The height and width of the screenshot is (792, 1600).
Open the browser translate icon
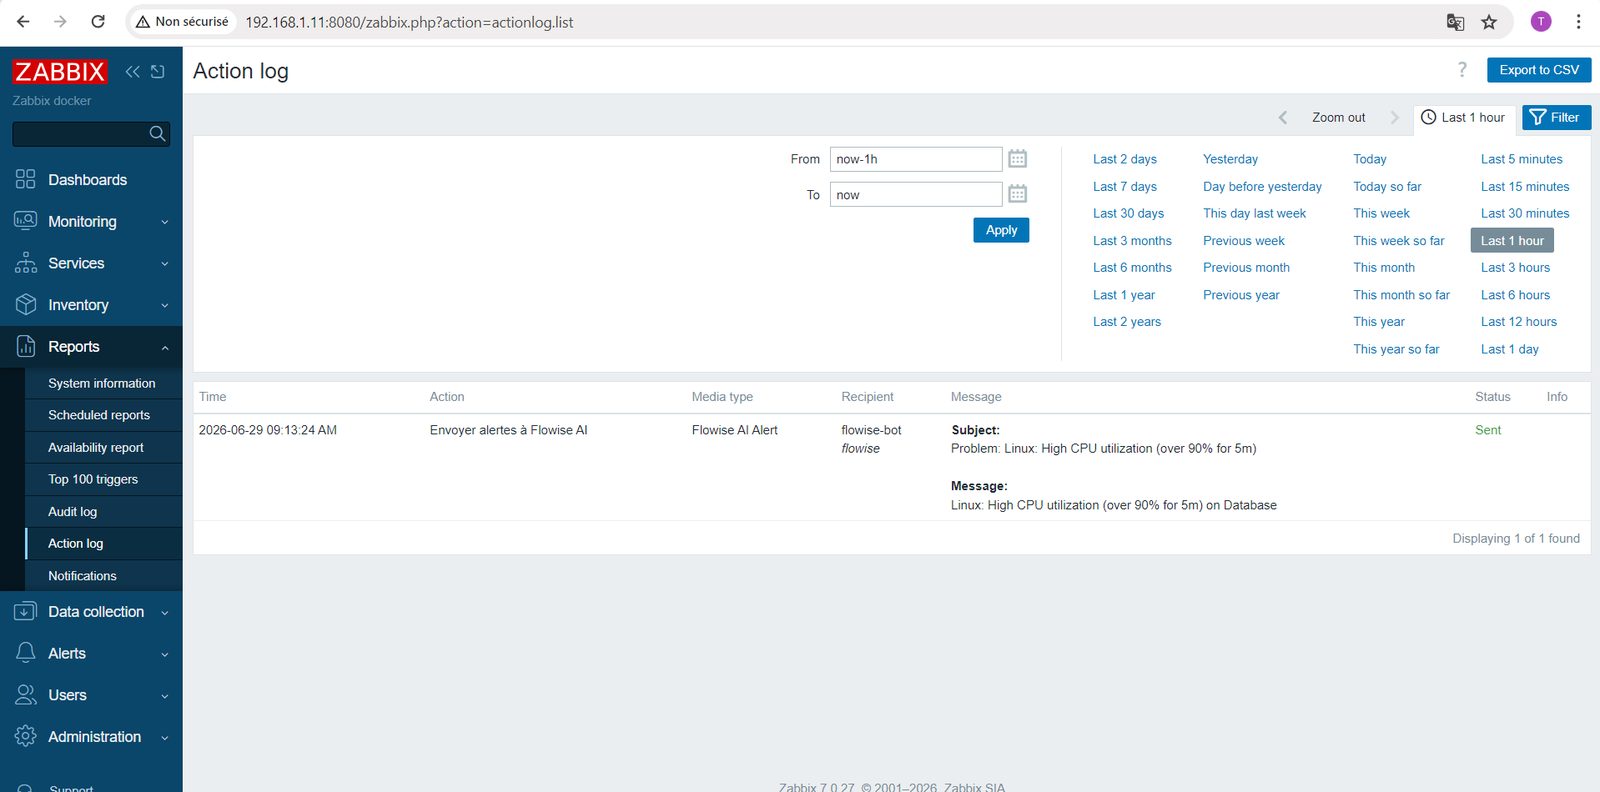pos(1456,21)
